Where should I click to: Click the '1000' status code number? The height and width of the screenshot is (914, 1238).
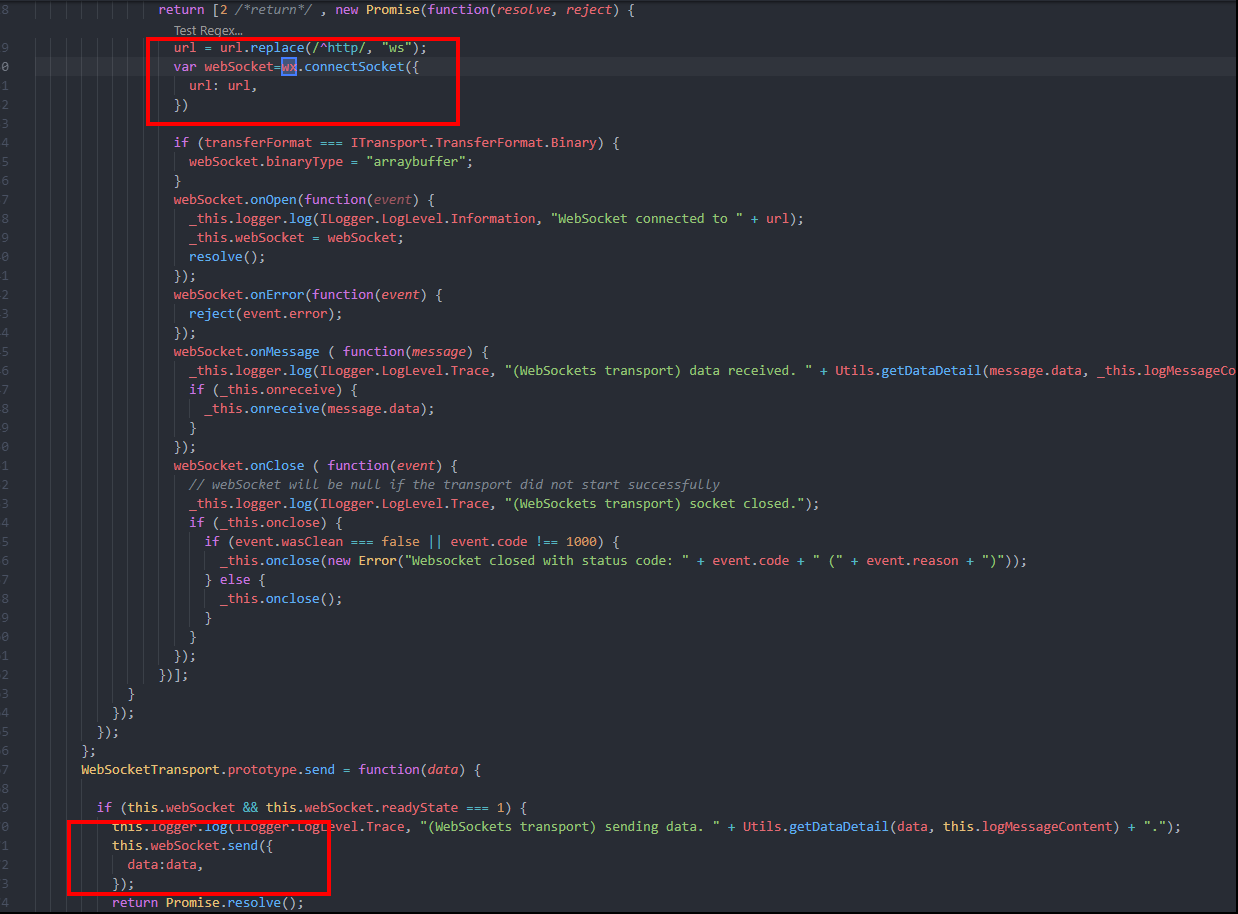(581, 541)
